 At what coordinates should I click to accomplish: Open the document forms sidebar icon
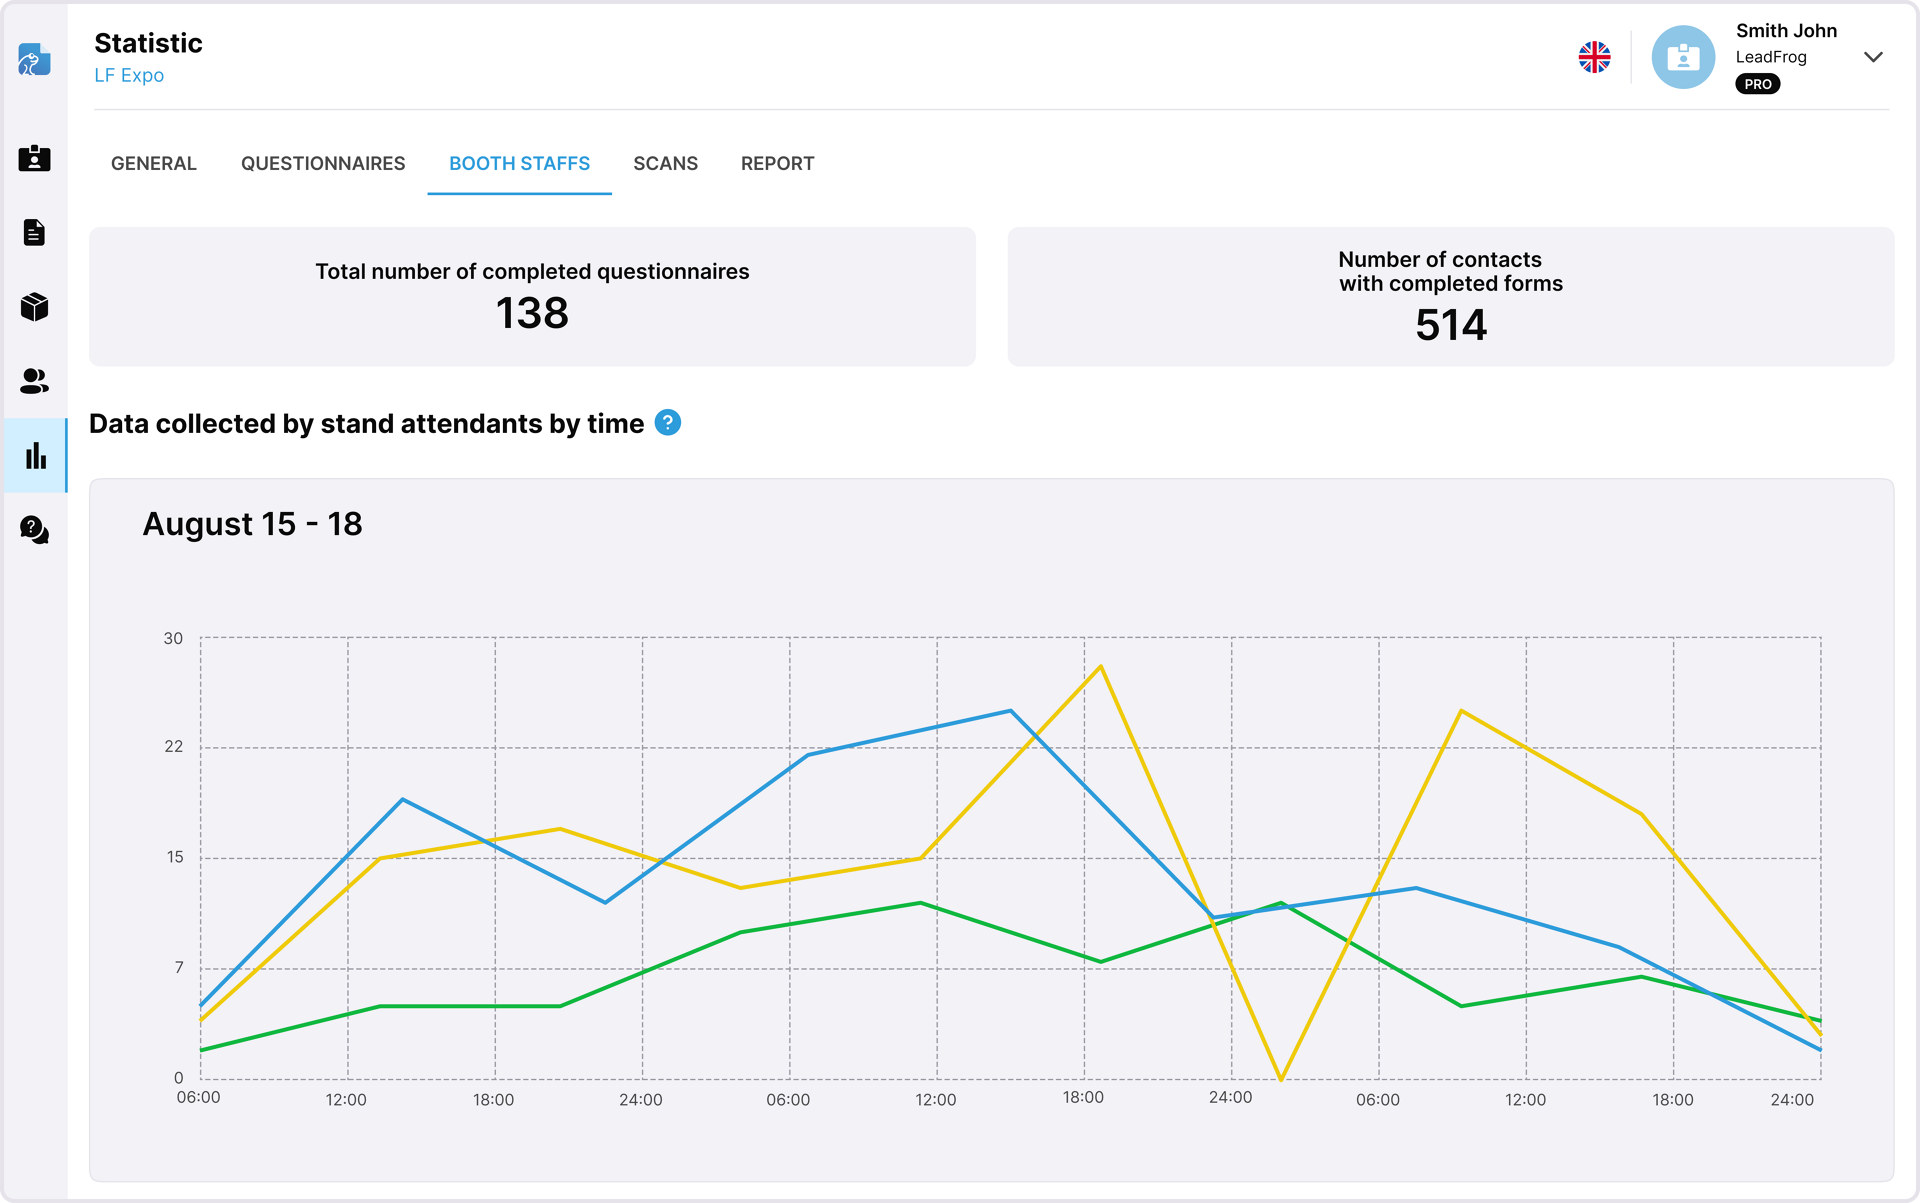pos(34,232)
